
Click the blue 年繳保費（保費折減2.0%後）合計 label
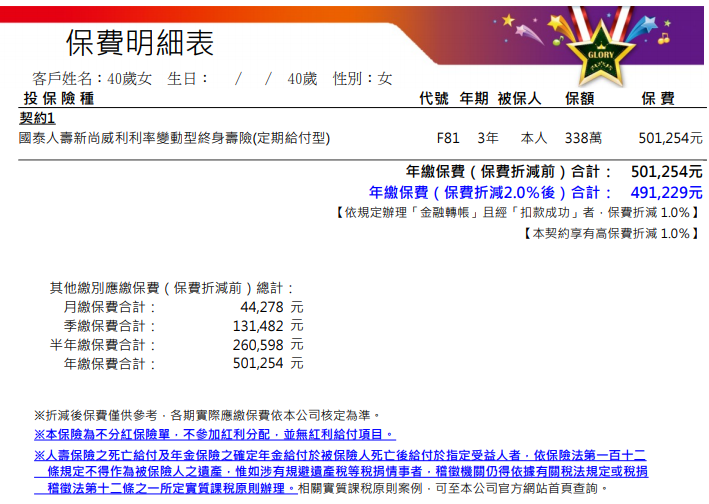pyautogui.click(x=491, y=193)
